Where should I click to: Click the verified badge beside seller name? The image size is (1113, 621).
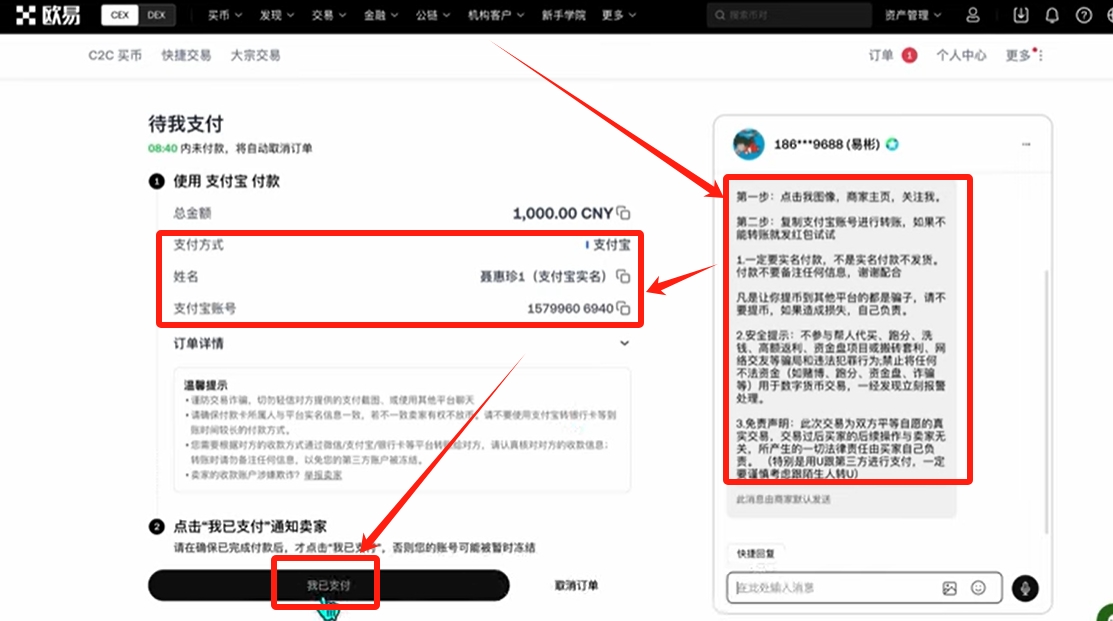tap(892, 145)
